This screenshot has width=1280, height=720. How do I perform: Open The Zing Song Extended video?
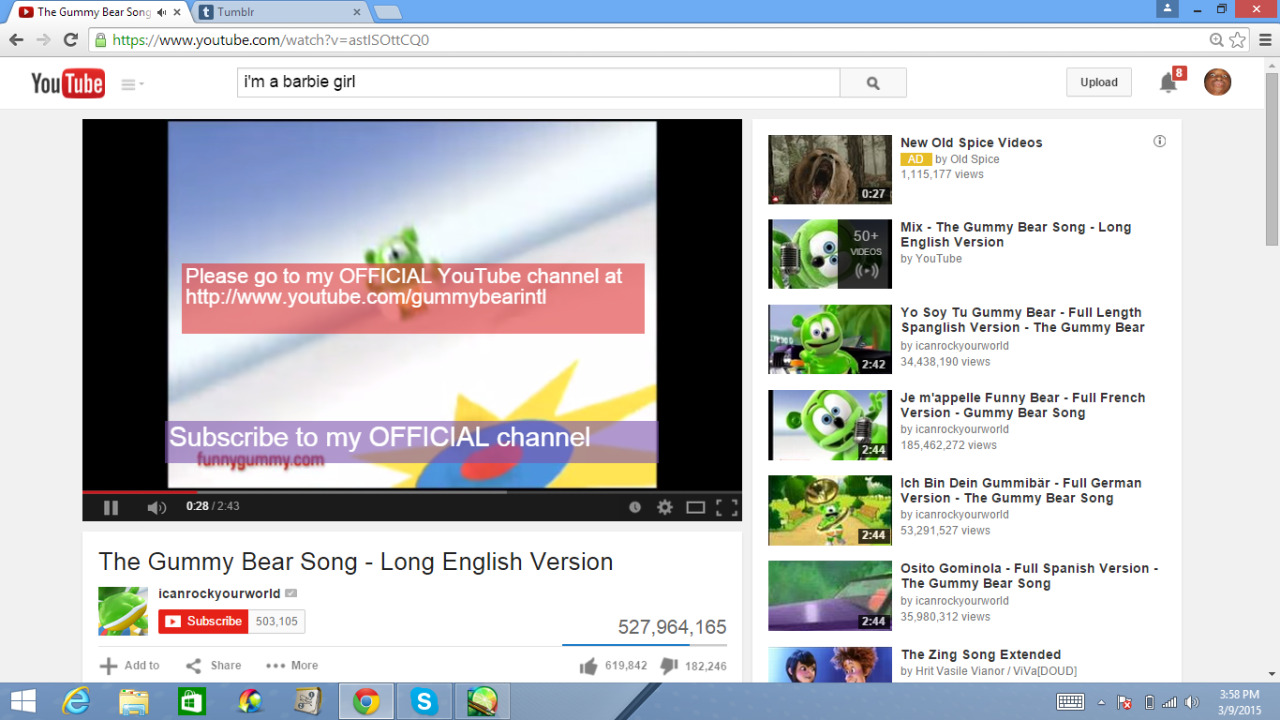click(x=980, y=655)
